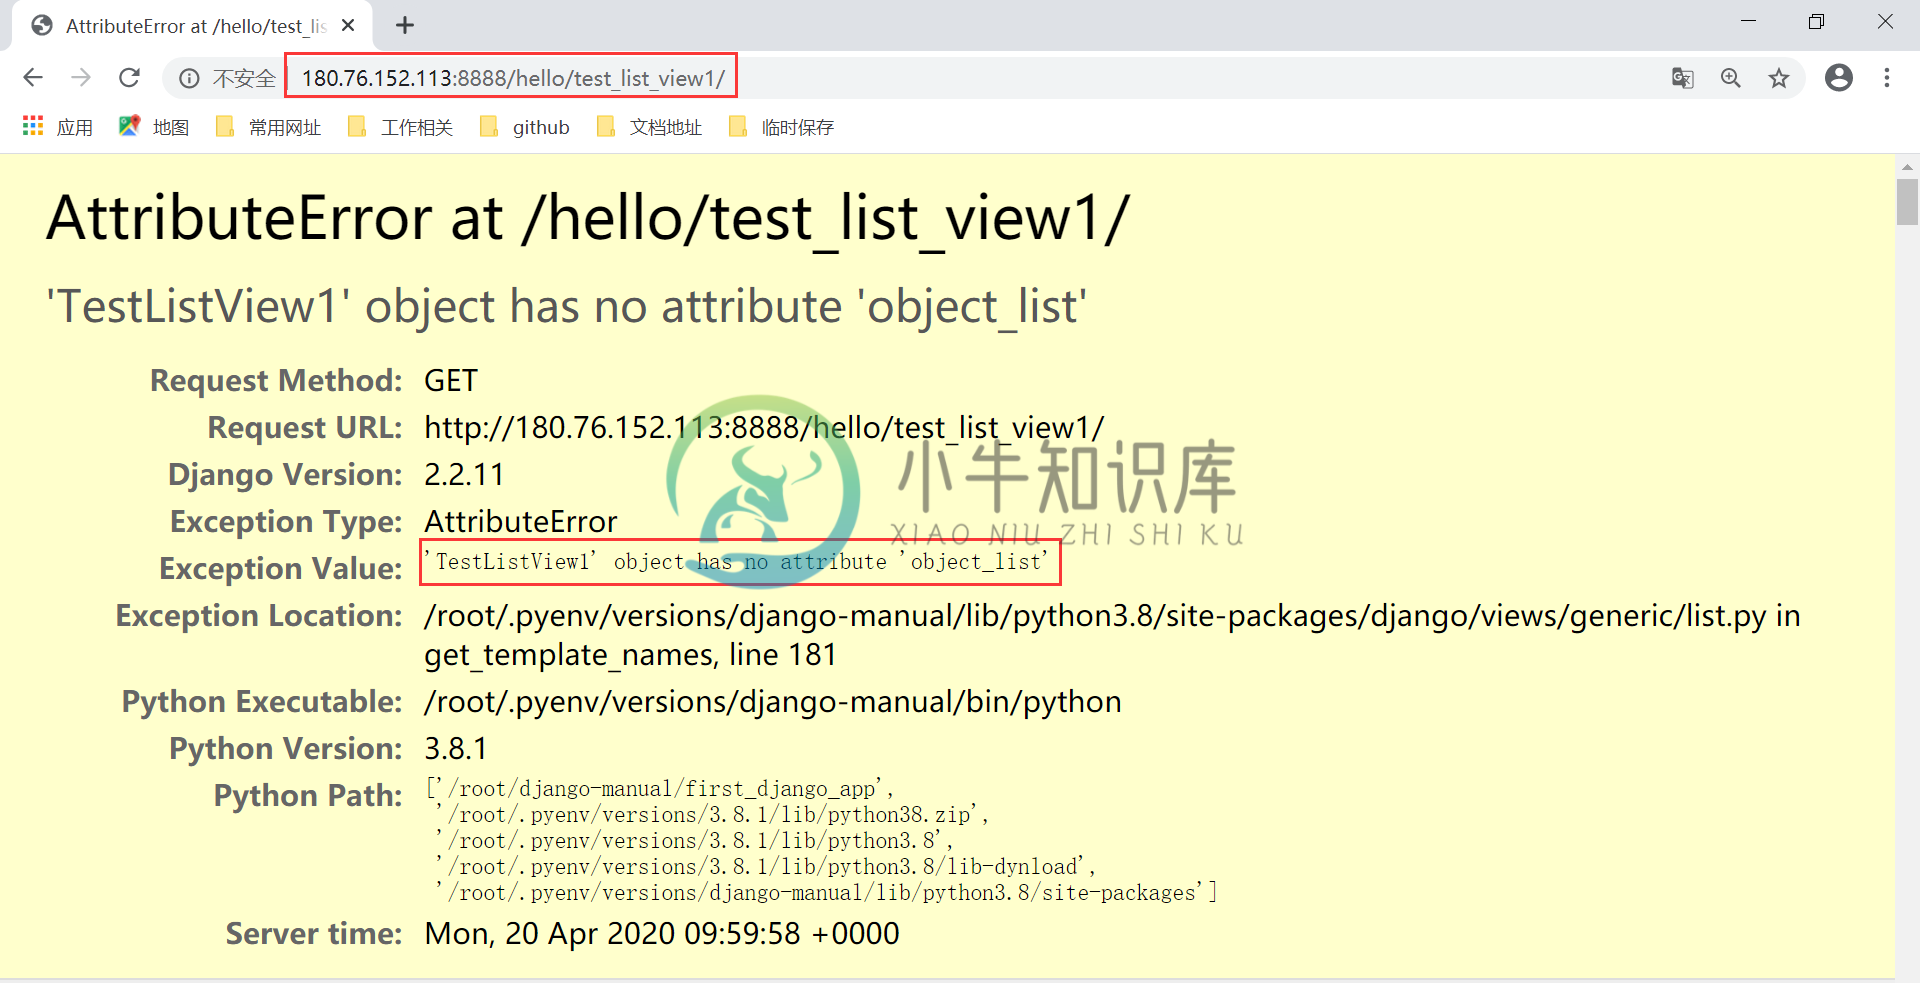Click the Server time value
This screenshot has width=1920, height=983.
click(x=662, y=934)
